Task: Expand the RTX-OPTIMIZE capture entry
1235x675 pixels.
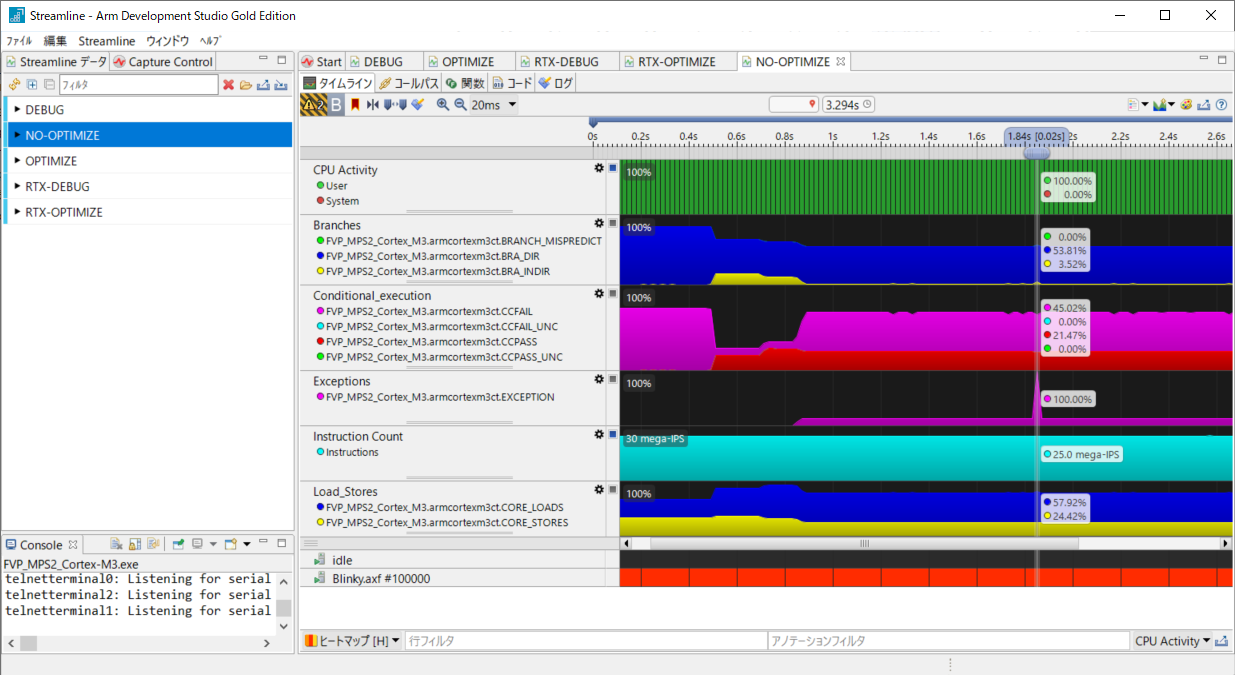Action: point(17,212)
